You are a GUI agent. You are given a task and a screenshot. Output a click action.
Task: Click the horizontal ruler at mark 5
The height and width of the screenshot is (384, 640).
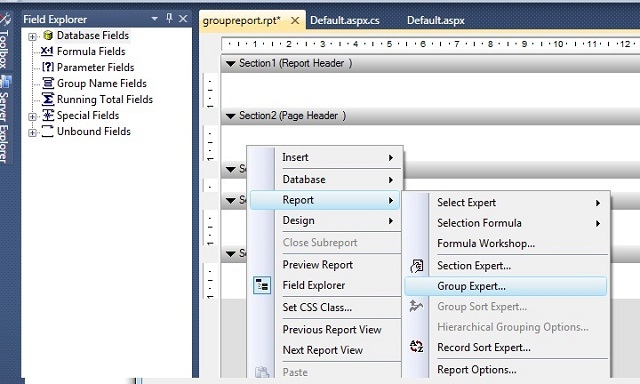(389, 44)
